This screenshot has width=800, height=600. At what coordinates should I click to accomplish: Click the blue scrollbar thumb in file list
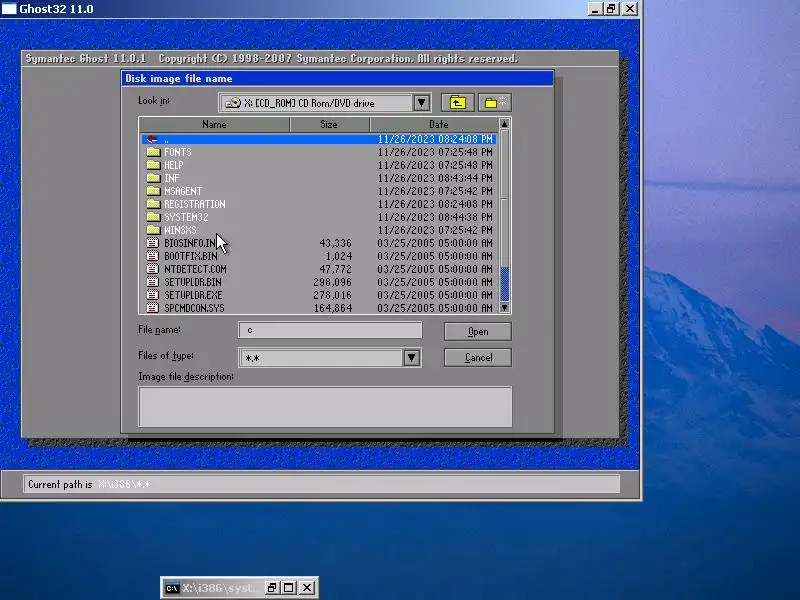[x=504, y=284]
